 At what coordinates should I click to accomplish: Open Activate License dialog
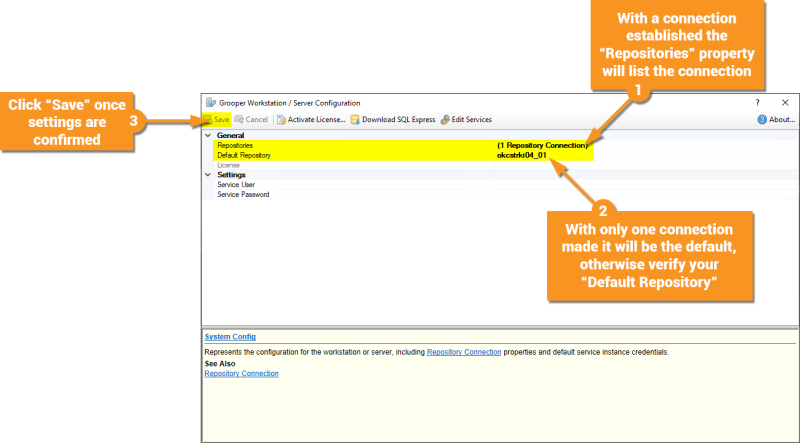click(311, 119)
